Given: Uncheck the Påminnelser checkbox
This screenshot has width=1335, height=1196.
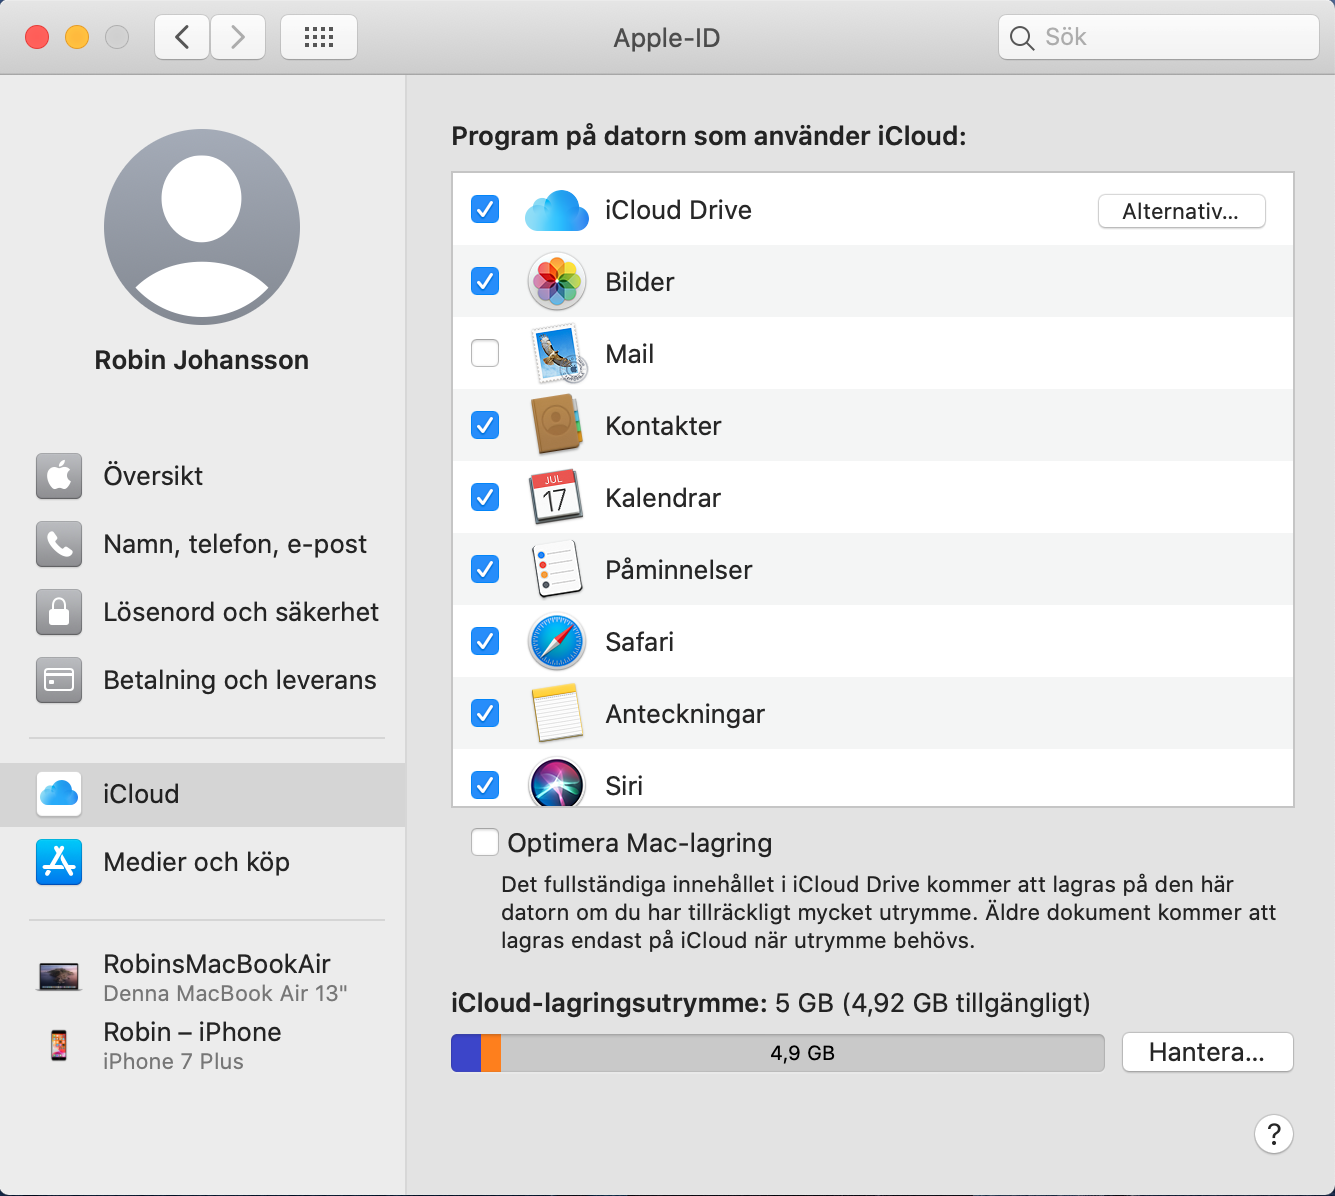Looking at the screenshot, I should [485, 570].
